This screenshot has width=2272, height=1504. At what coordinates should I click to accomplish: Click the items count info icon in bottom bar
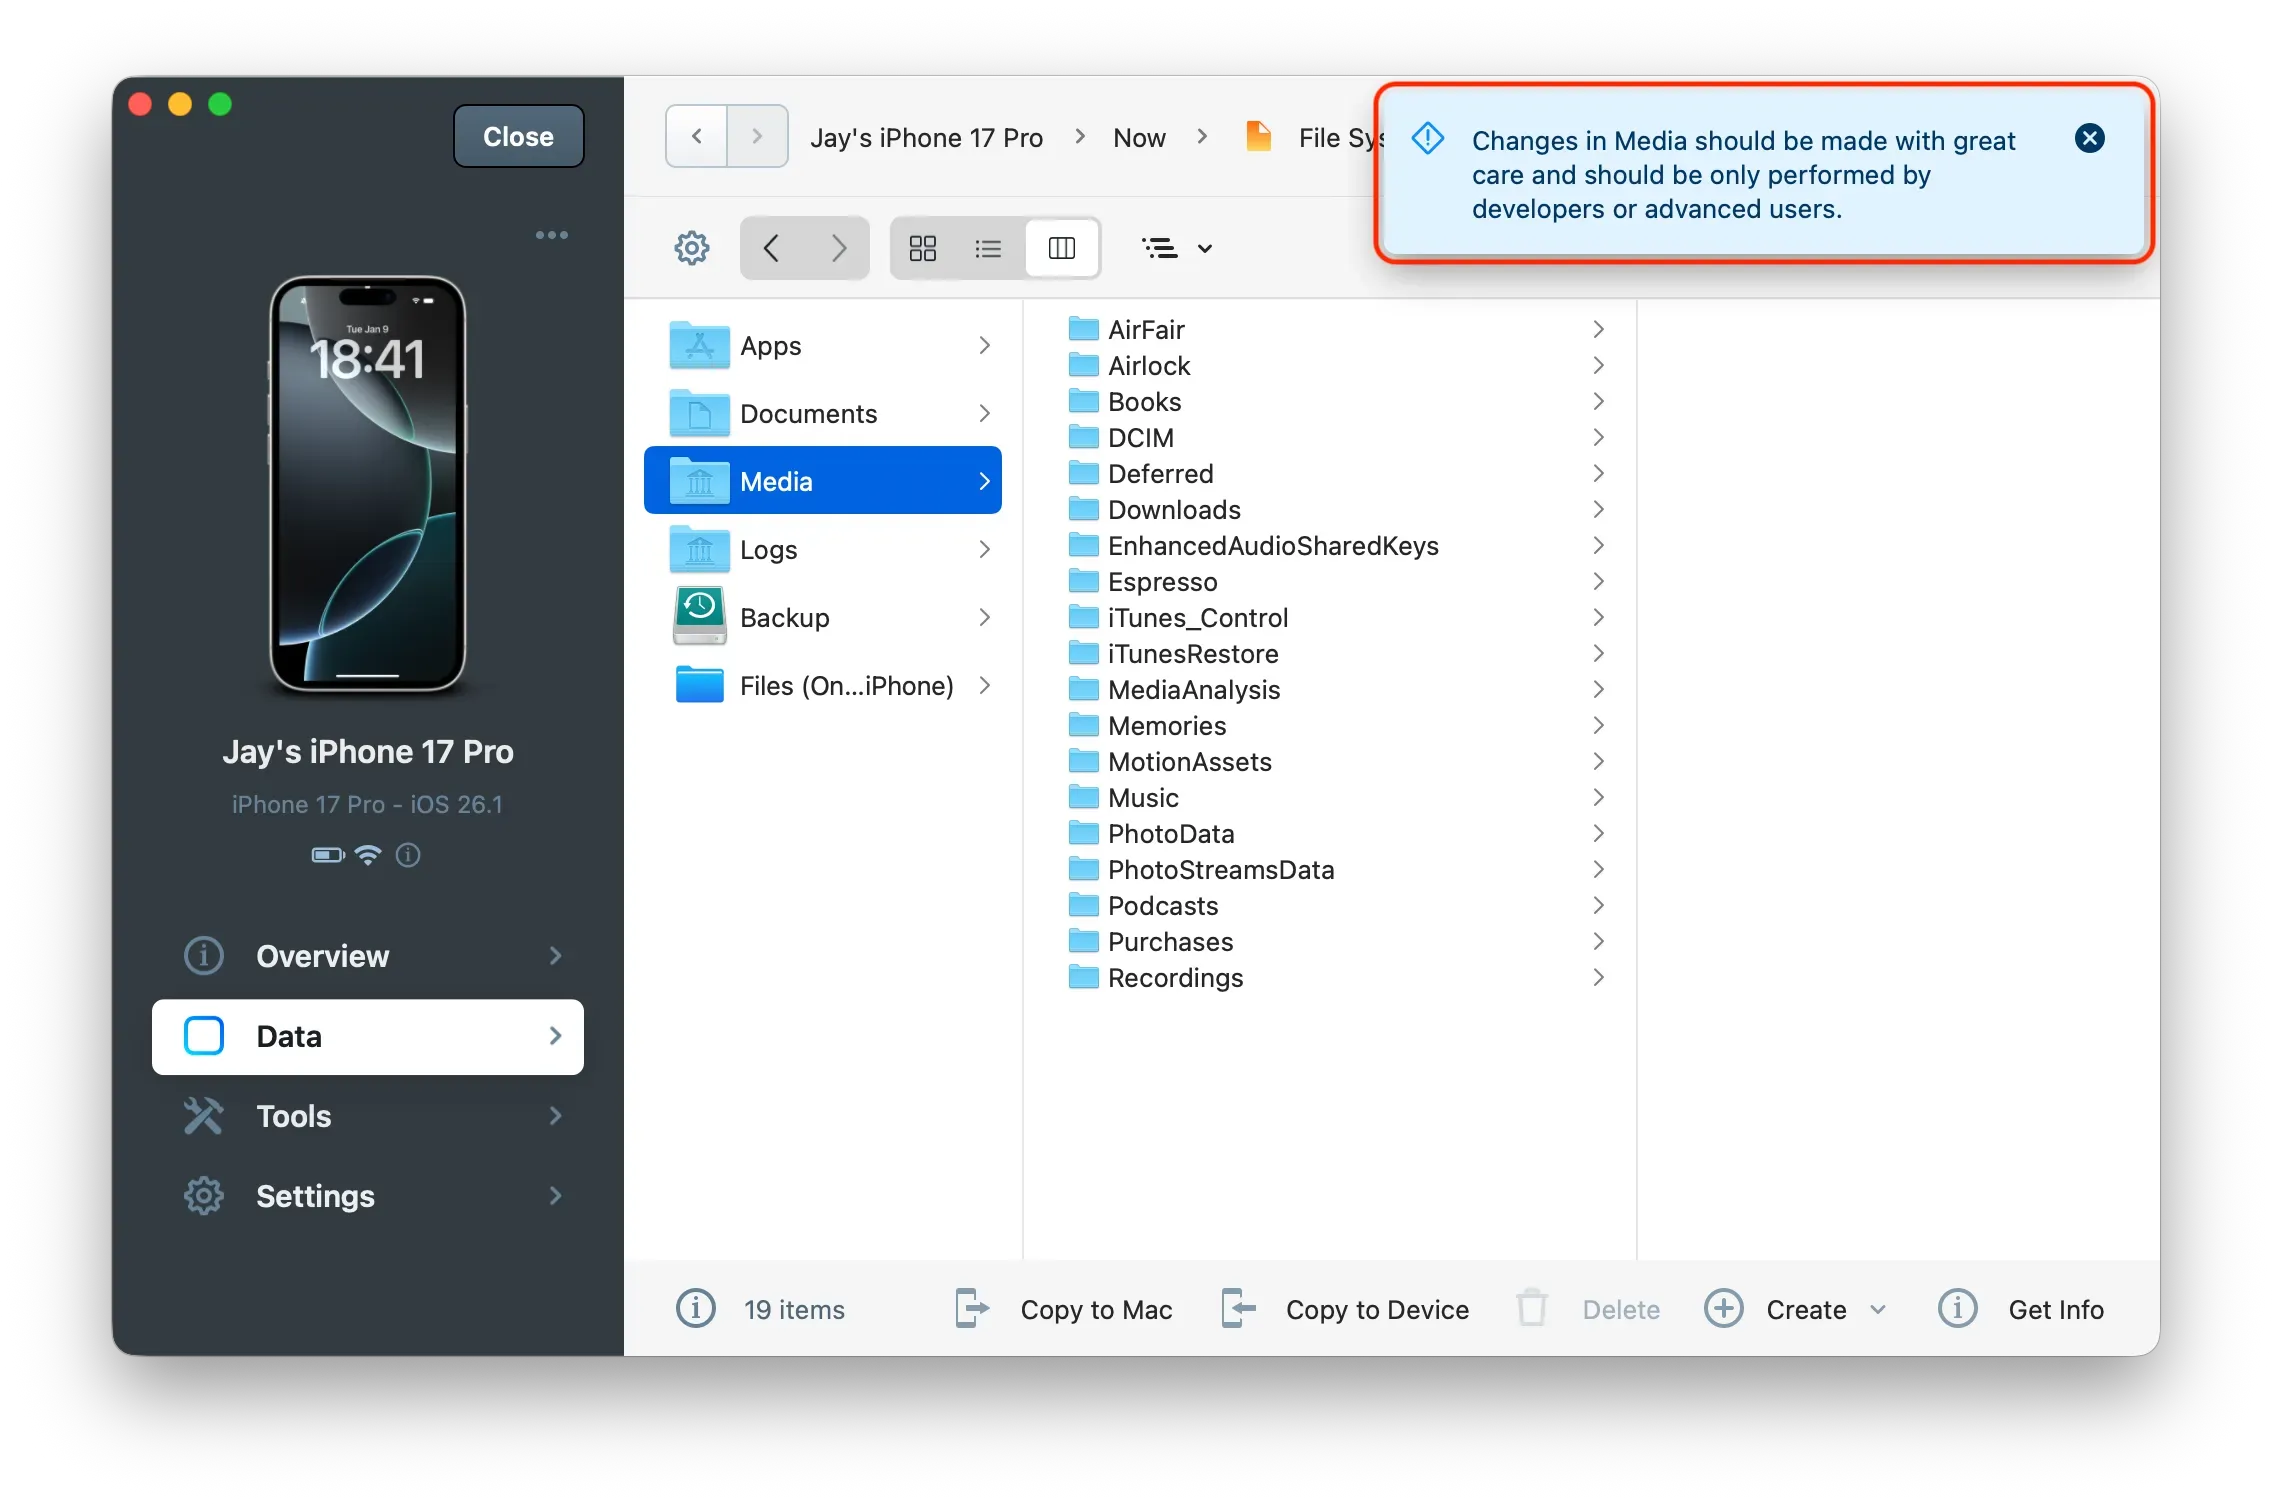(696, 1309)
